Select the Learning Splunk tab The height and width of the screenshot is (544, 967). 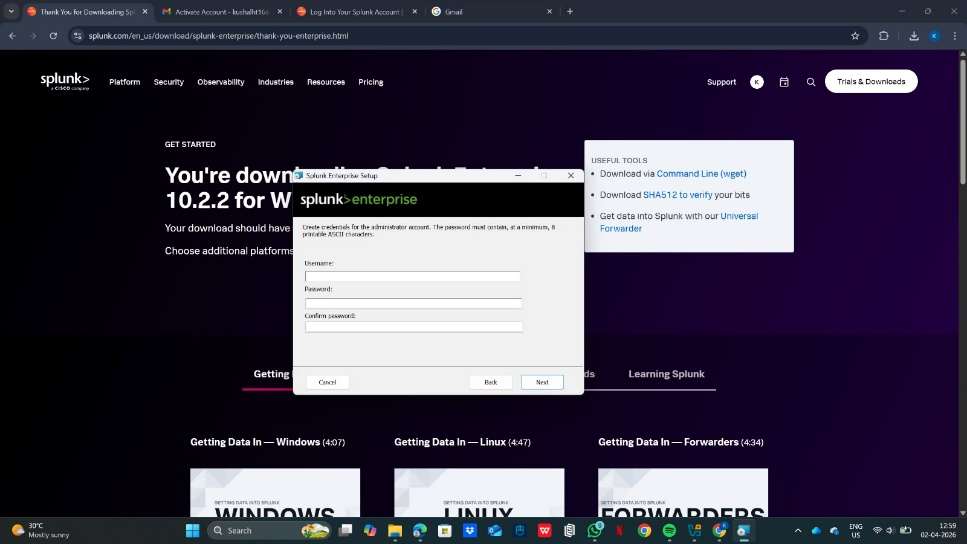pyautogui.click(x=666, y=374)
